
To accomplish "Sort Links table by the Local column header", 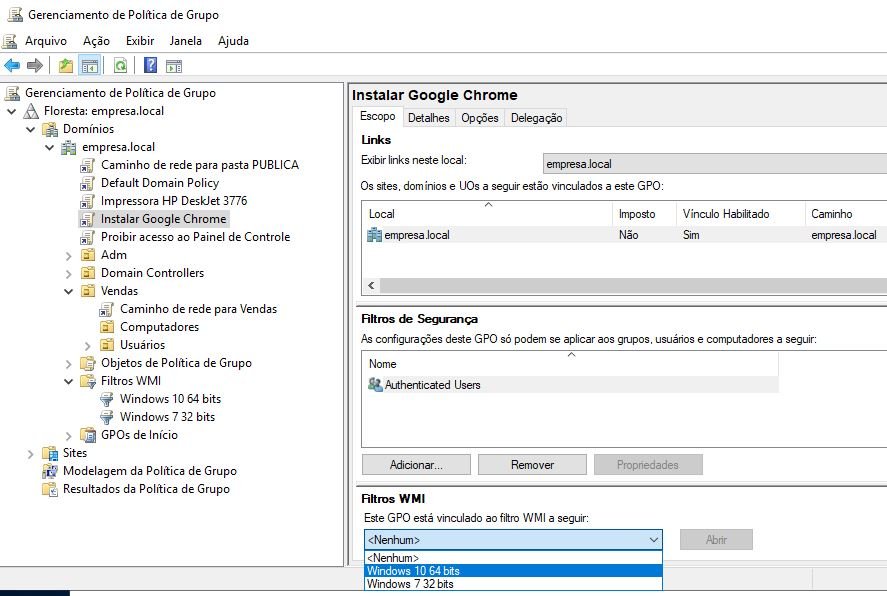I will point(487,214).
